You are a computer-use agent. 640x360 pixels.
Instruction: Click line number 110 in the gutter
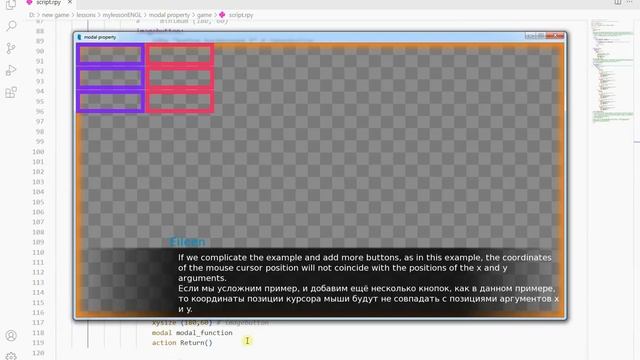[x=38, y=252]
